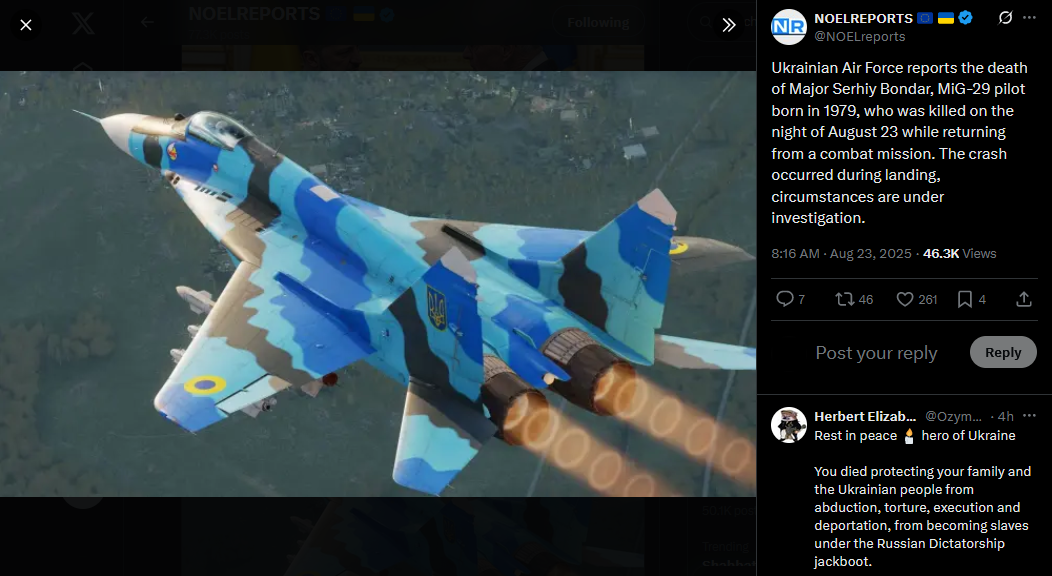1052x576 pixels.
Task: Open Herbert Elizab... commenter avatar
Action: 788,425
